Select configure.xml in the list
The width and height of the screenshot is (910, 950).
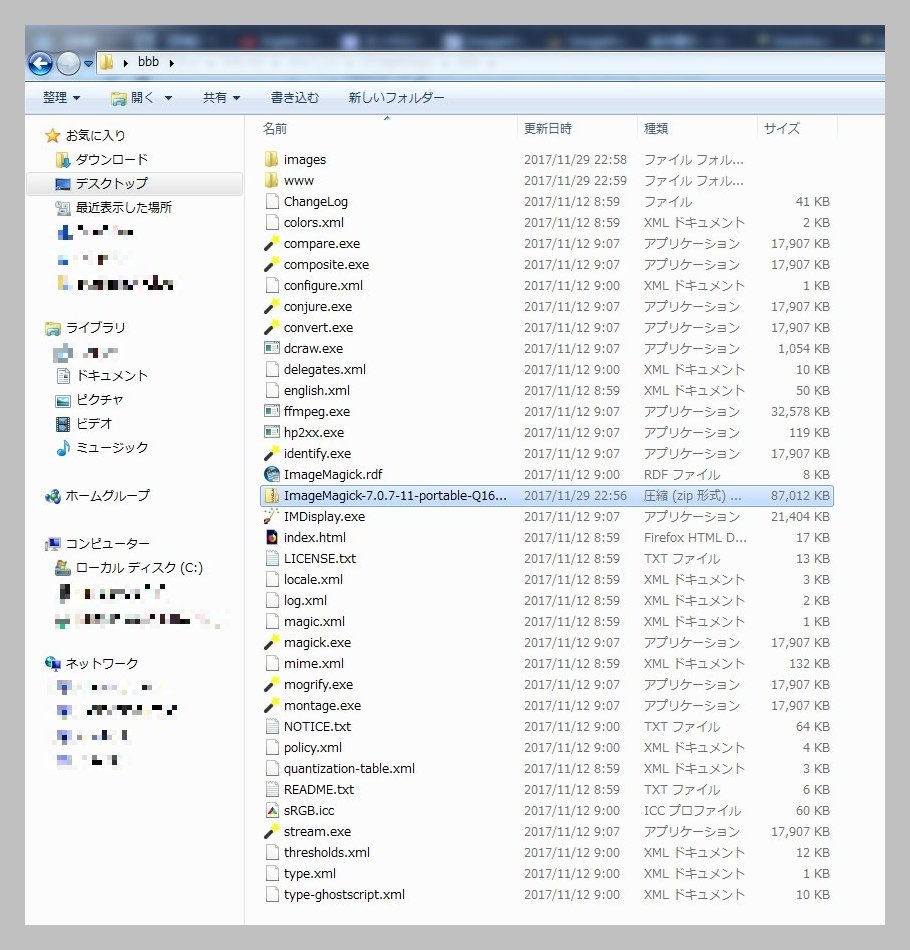(323, 285)
